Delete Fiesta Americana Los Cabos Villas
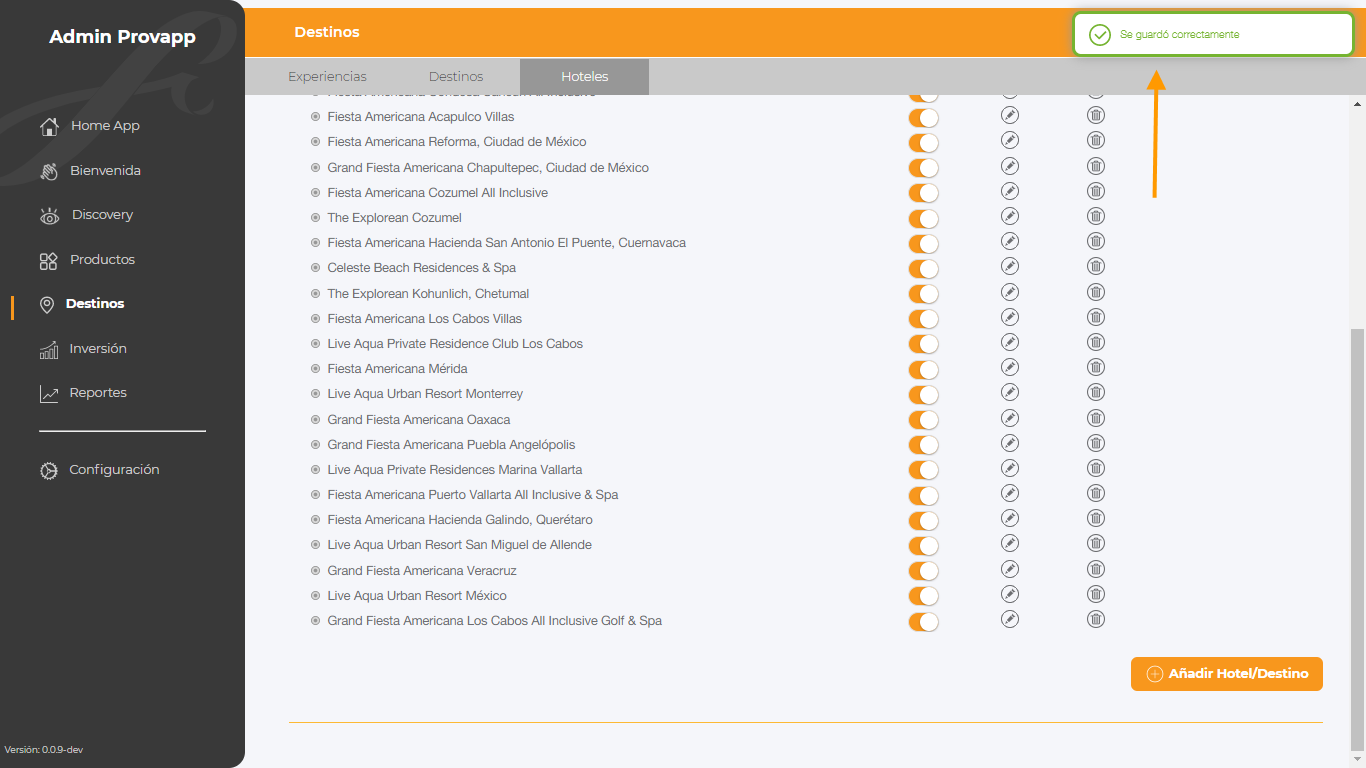Screen dimensions: 1366x768 click(1096, 317)
